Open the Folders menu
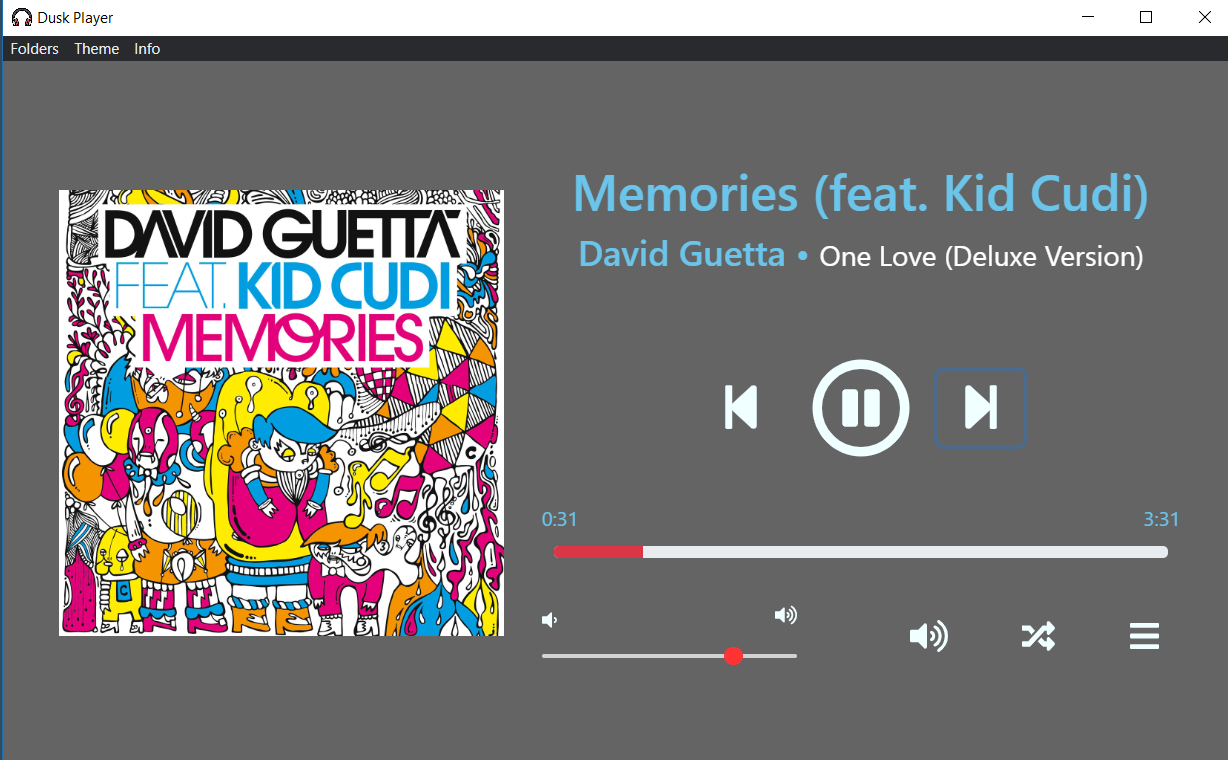The height and width of the screenshot is (760, 1228). [x=35, y=49]
